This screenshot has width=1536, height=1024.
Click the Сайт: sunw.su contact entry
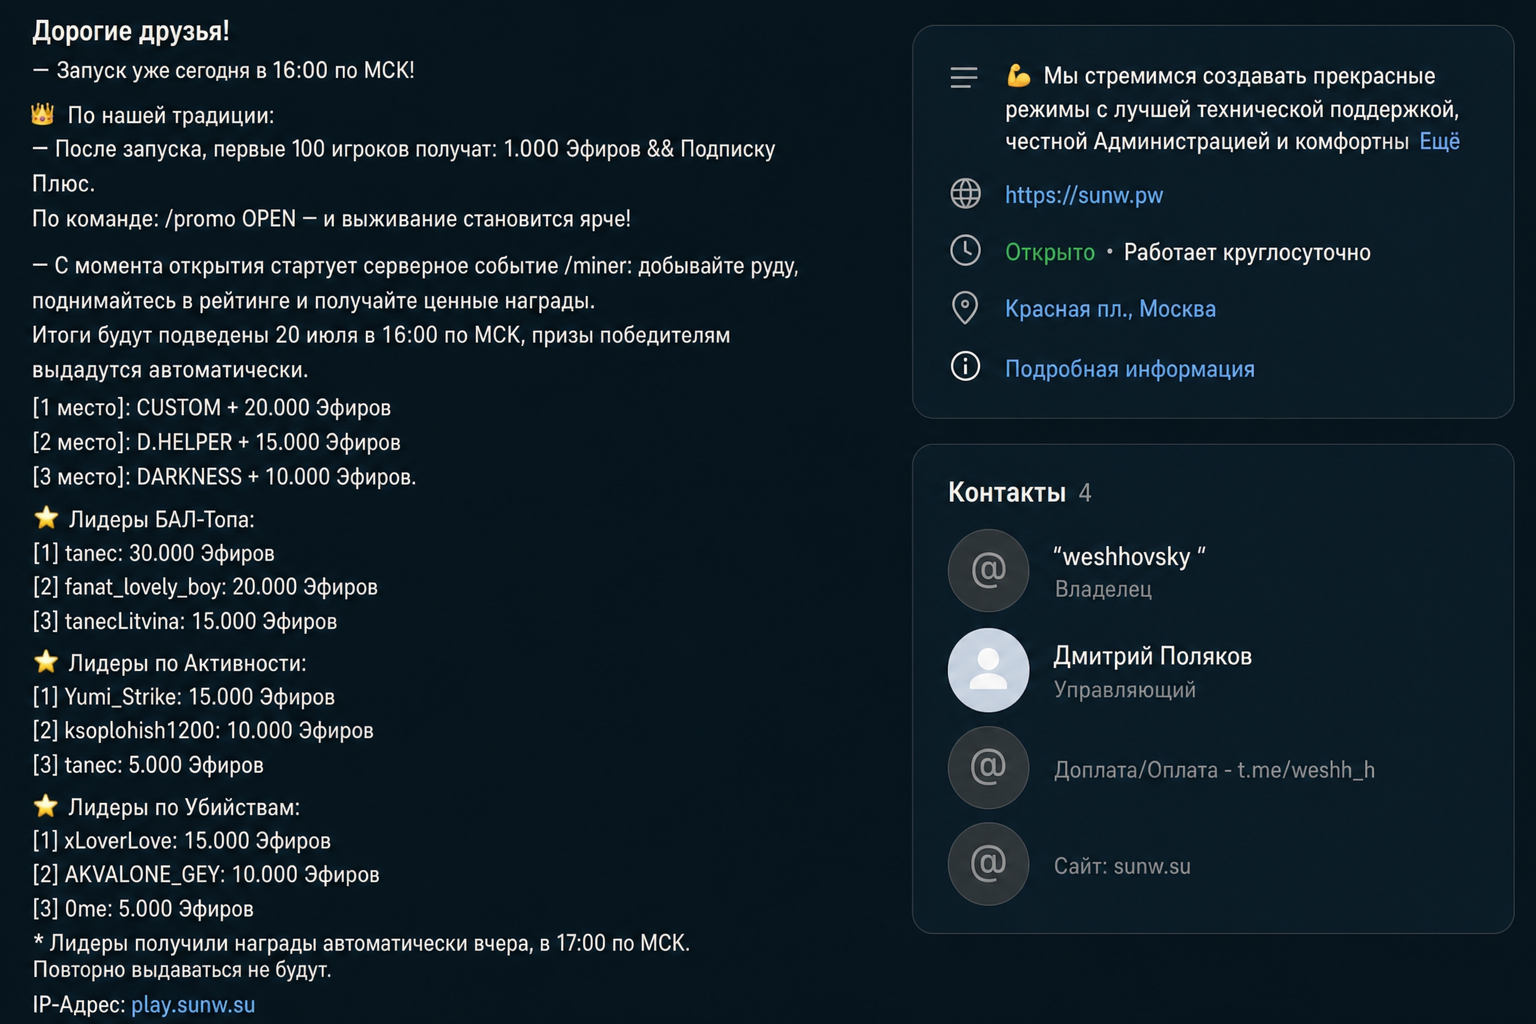[x=1122, y=866]
